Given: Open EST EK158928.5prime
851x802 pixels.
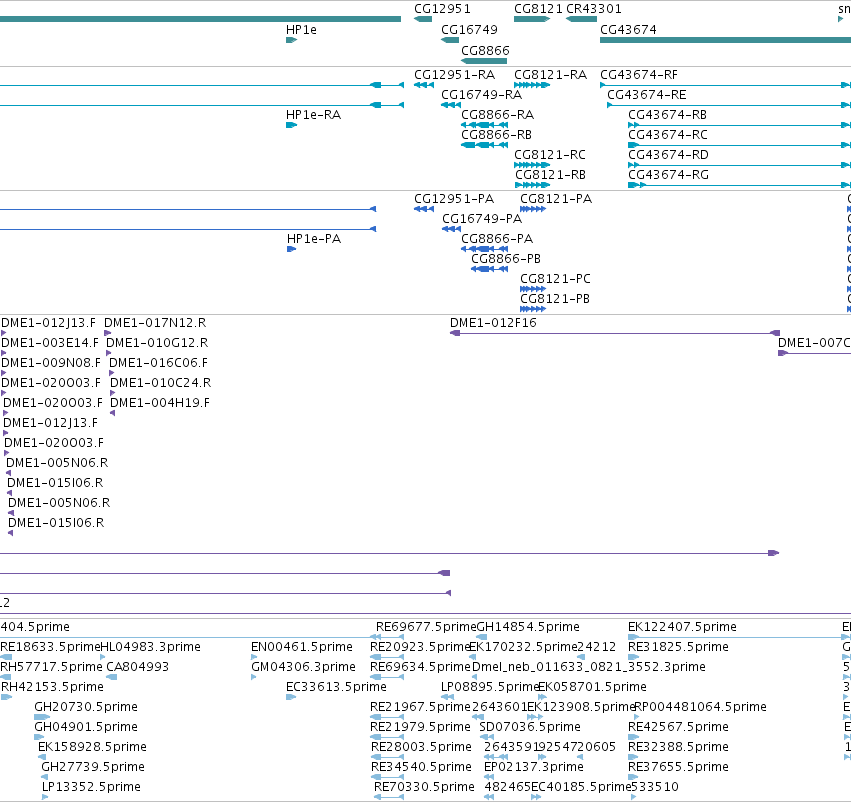Looking at the screenshot, I should [x=92, y=747].
